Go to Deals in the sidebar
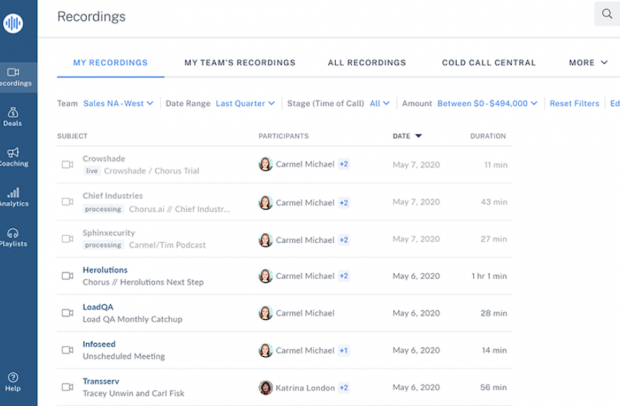Screen dimensions: 620x406 [13, 117]
